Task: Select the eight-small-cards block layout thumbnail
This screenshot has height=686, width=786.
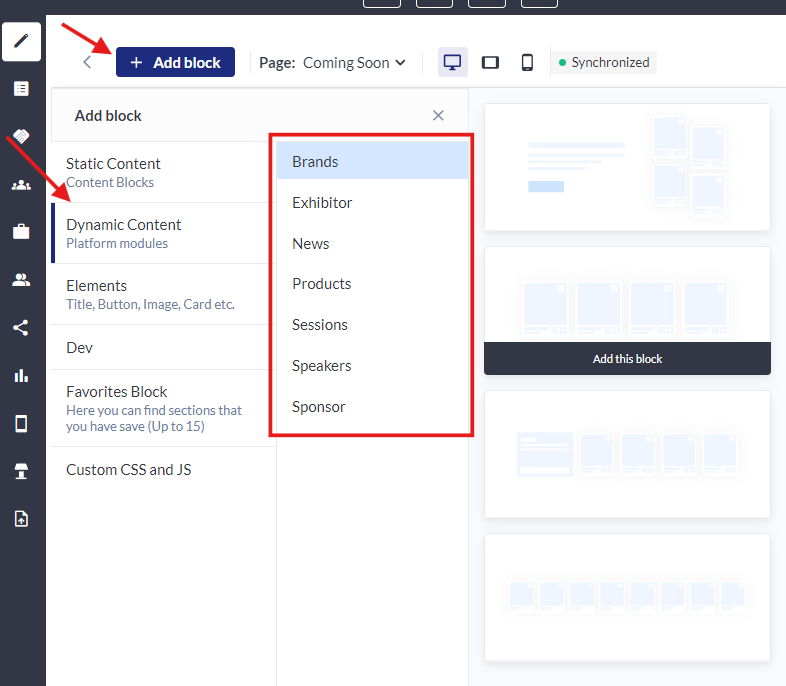Action: [627, 597]
